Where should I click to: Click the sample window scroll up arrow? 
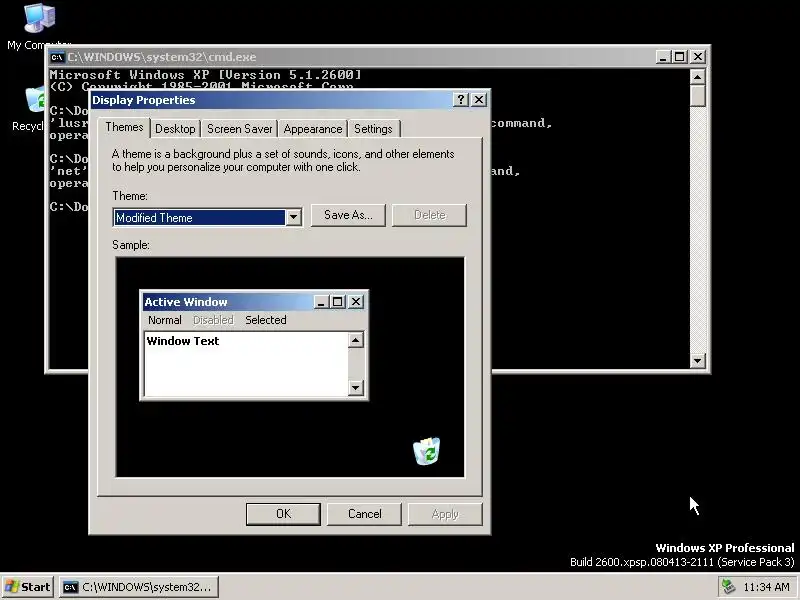pos(356,340)
